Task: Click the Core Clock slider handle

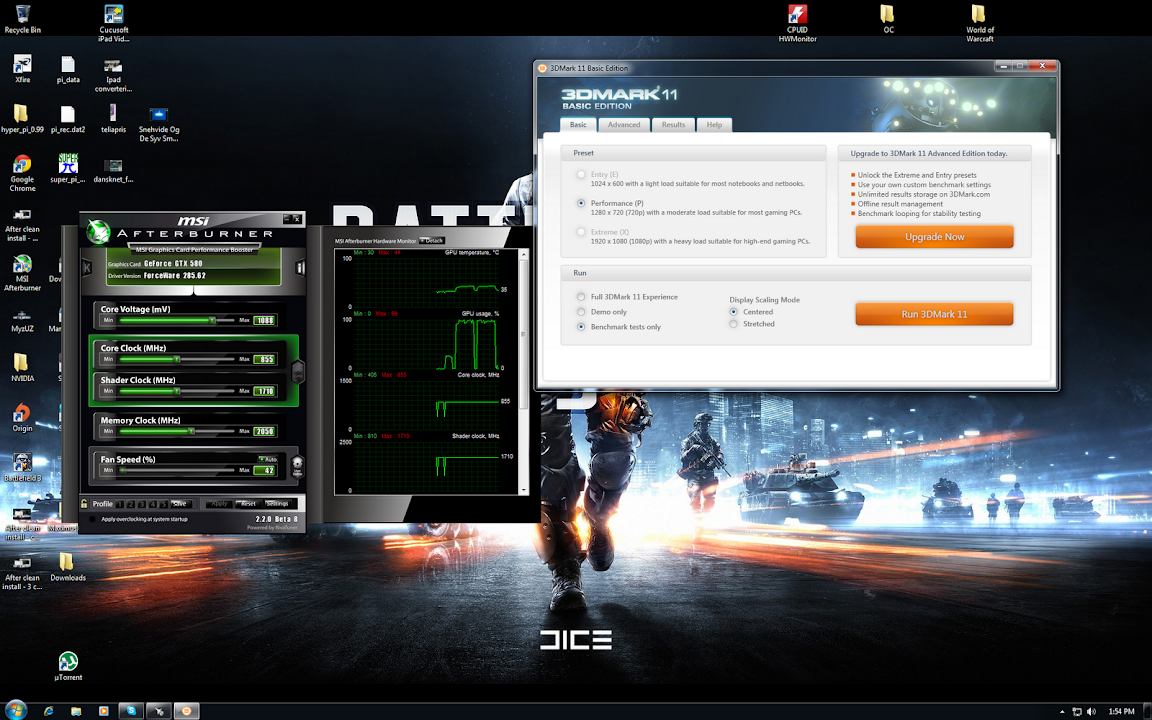Action: coord(177,359)
